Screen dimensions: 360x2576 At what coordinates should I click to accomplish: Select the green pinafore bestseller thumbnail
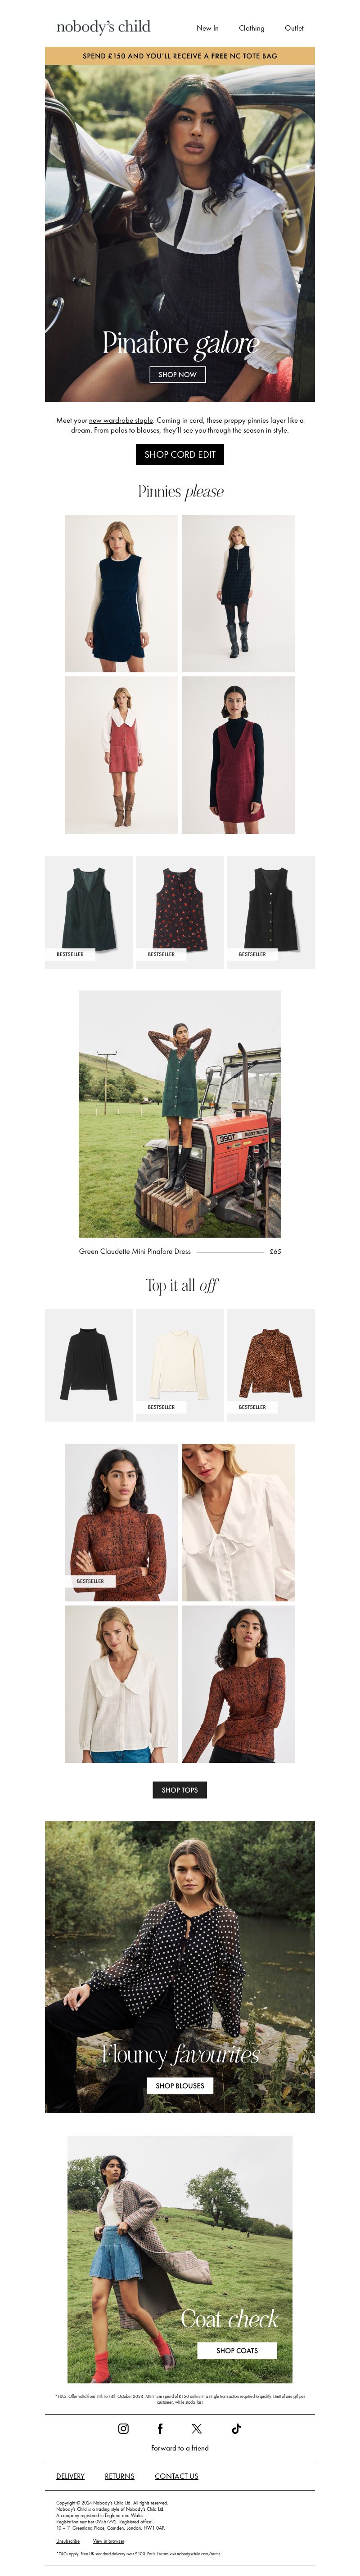tap(89, 912)
